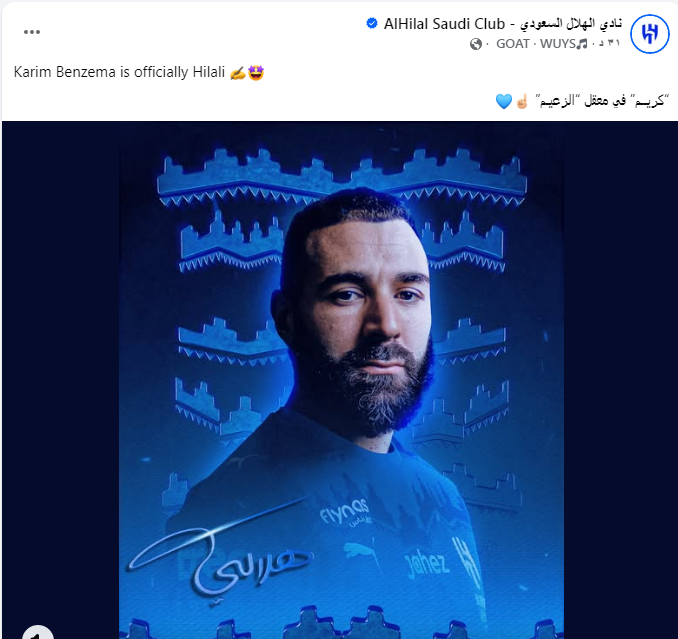Click the post timestamp in Arabic numerals
The image size is (678, 639).
pos(609,43)
